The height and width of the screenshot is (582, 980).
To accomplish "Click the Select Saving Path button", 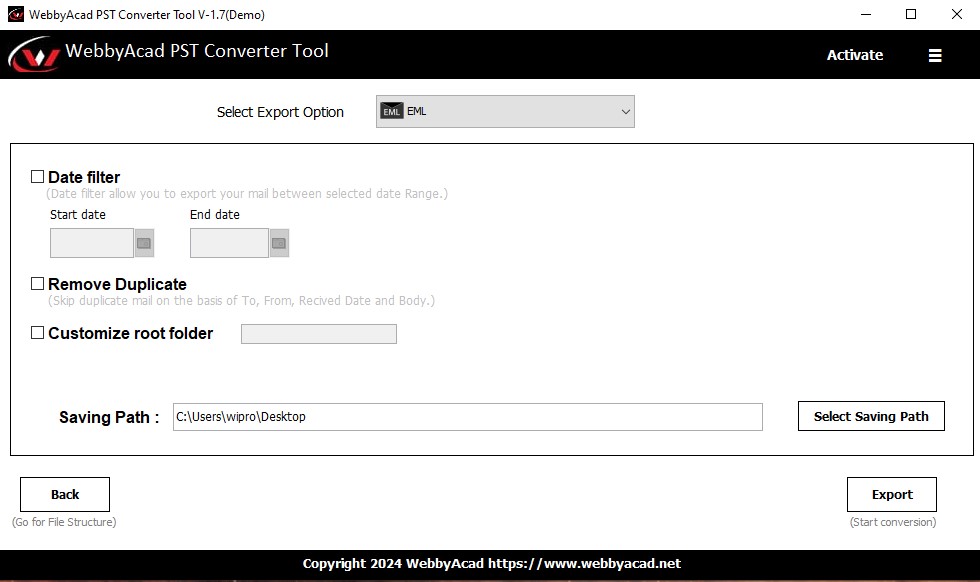I will click(871, 416).
